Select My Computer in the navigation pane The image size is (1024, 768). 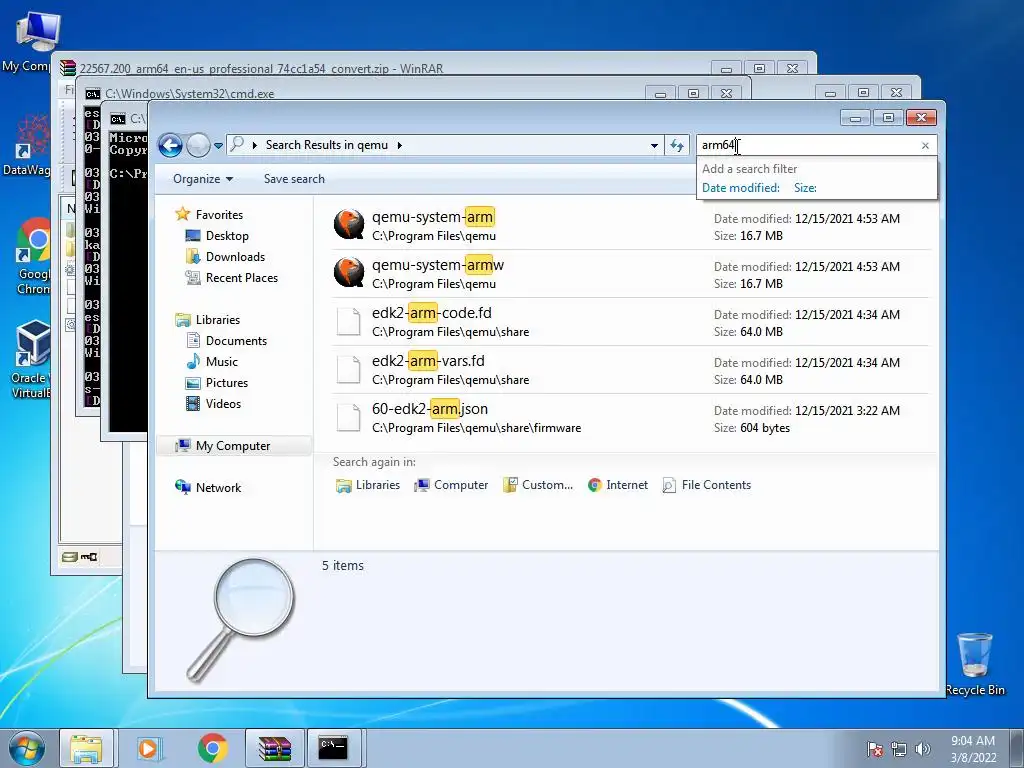tap(232, 445)
